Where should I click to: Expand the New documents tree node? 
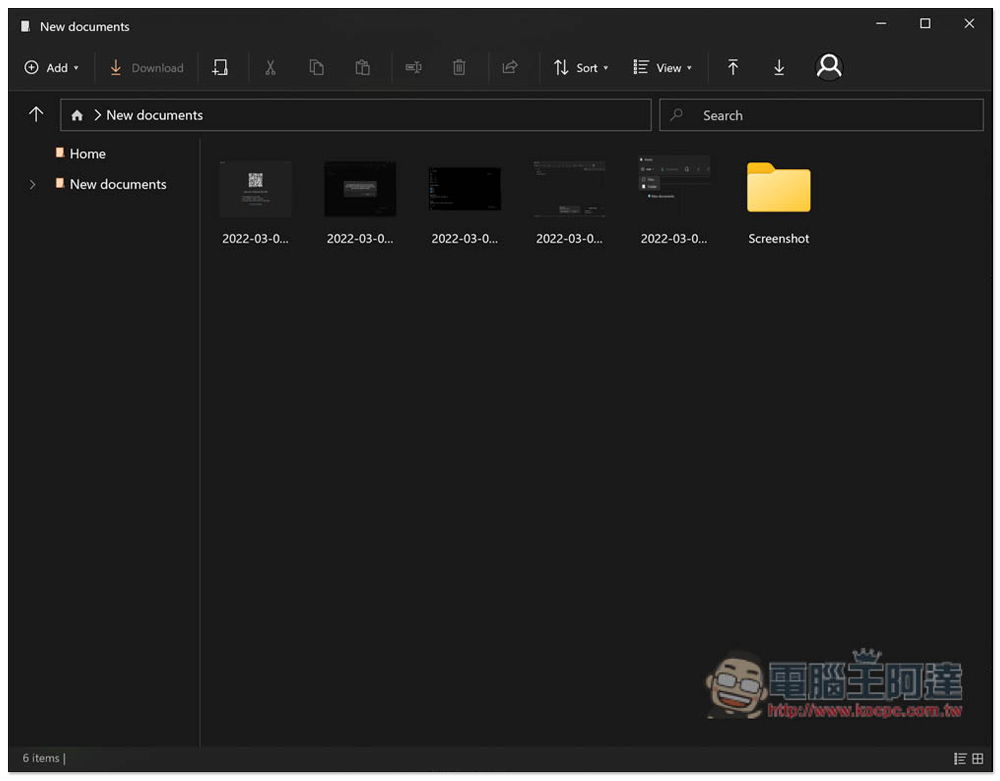coord(33,185)
